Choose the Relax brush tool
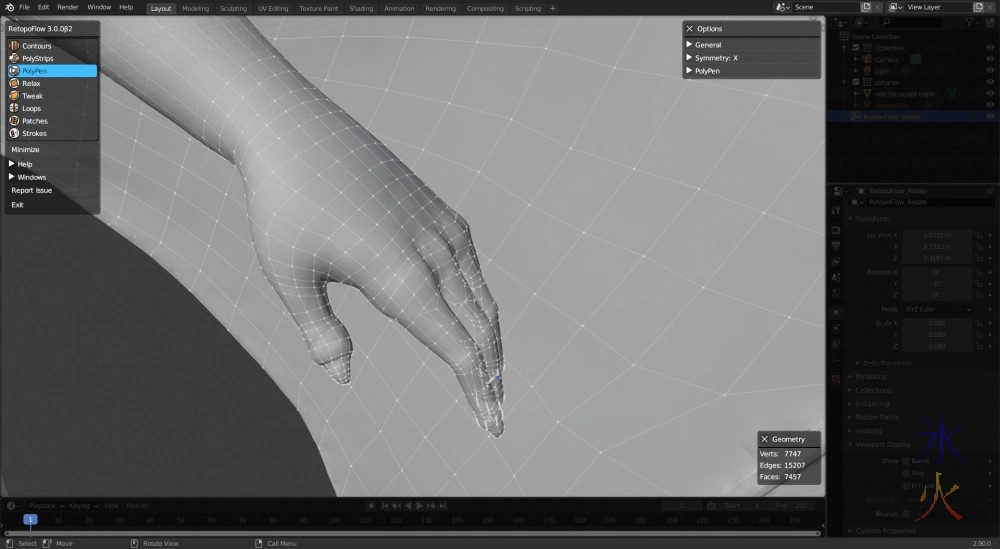The width and height of the screenshot is (1000, 549). [x=31, y=84]
